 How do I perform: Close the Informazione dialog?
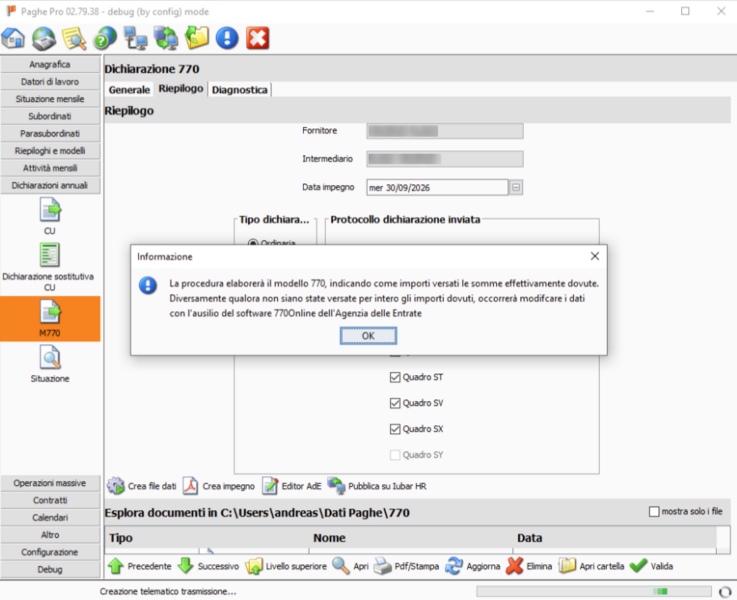pyautogui.click(x=595, y=256)
